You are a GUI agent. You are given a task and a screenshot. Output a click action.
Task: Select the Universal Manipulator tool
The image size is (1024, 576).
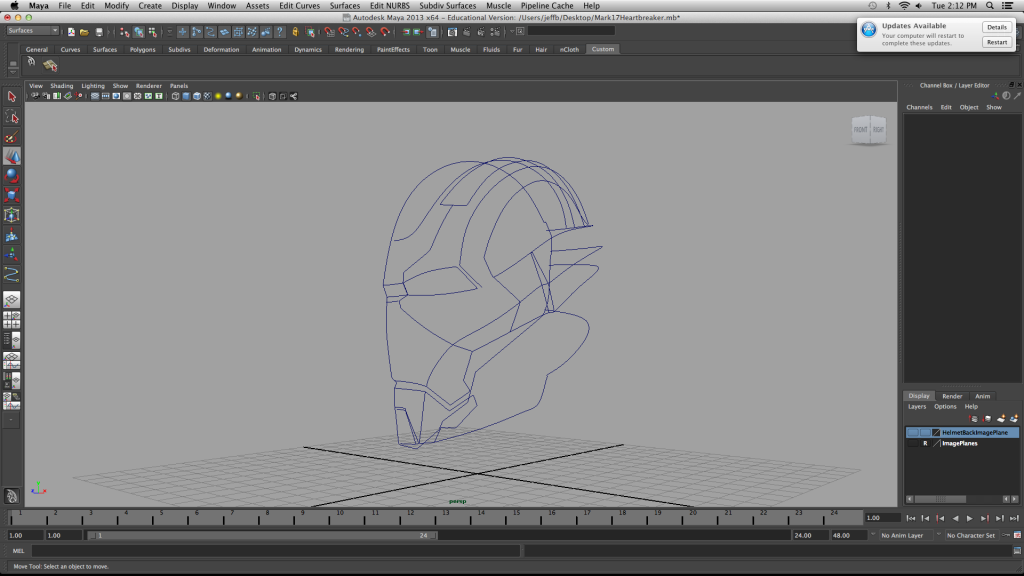click(x=12, y=215)
